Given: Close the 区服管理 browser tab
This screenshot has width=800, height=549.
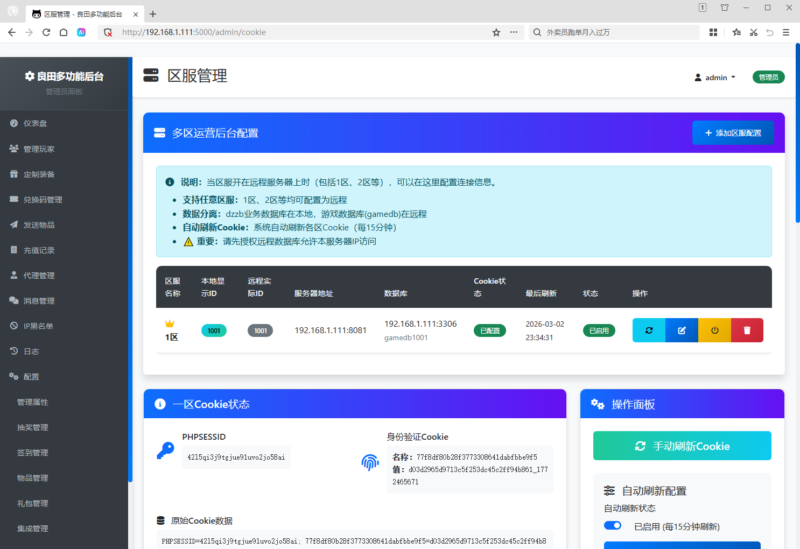Looking at the screenshot, I should coord(135,14).
